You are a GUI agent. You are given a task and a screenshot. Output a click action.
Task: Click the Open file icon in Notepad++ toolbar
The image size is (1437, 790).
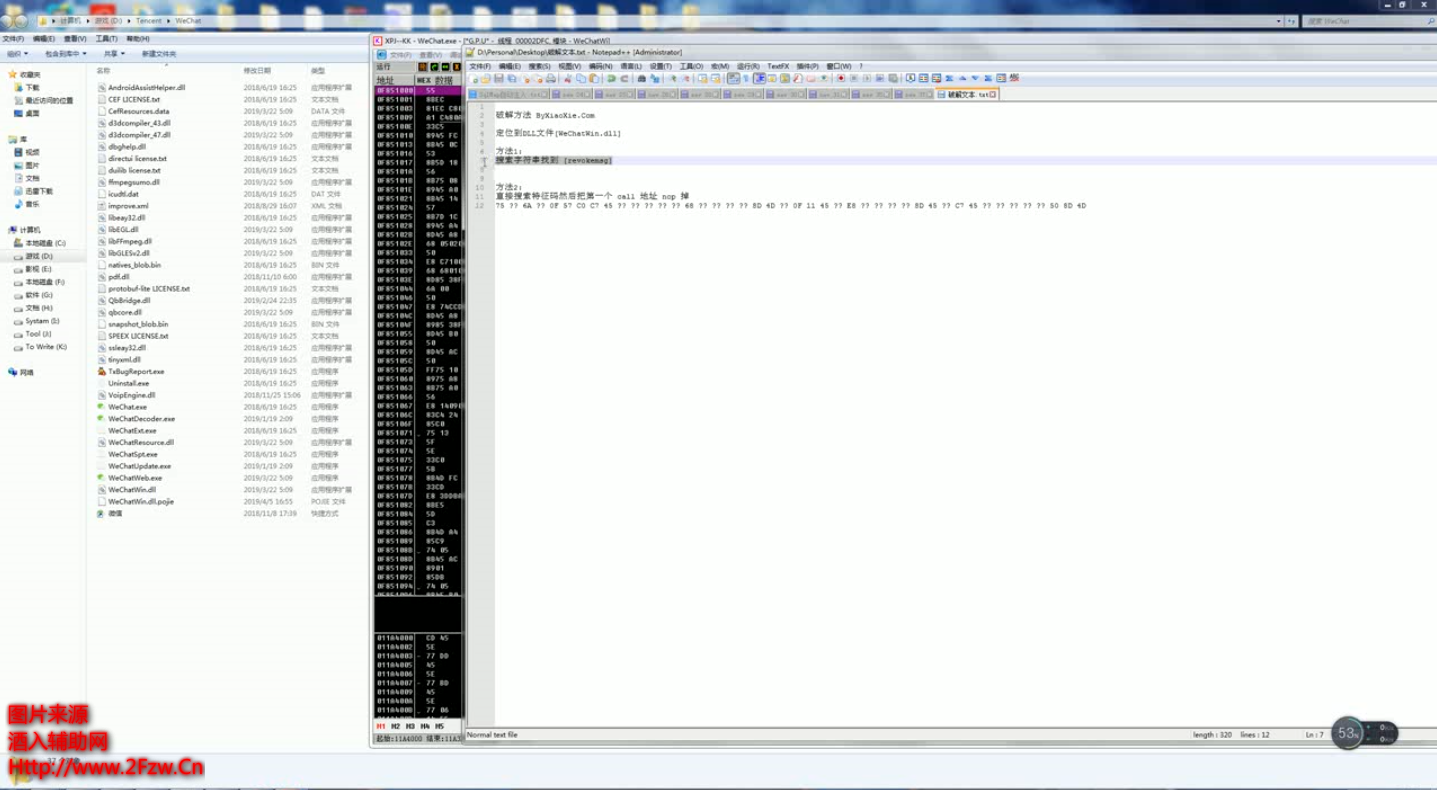click(486, 78)
